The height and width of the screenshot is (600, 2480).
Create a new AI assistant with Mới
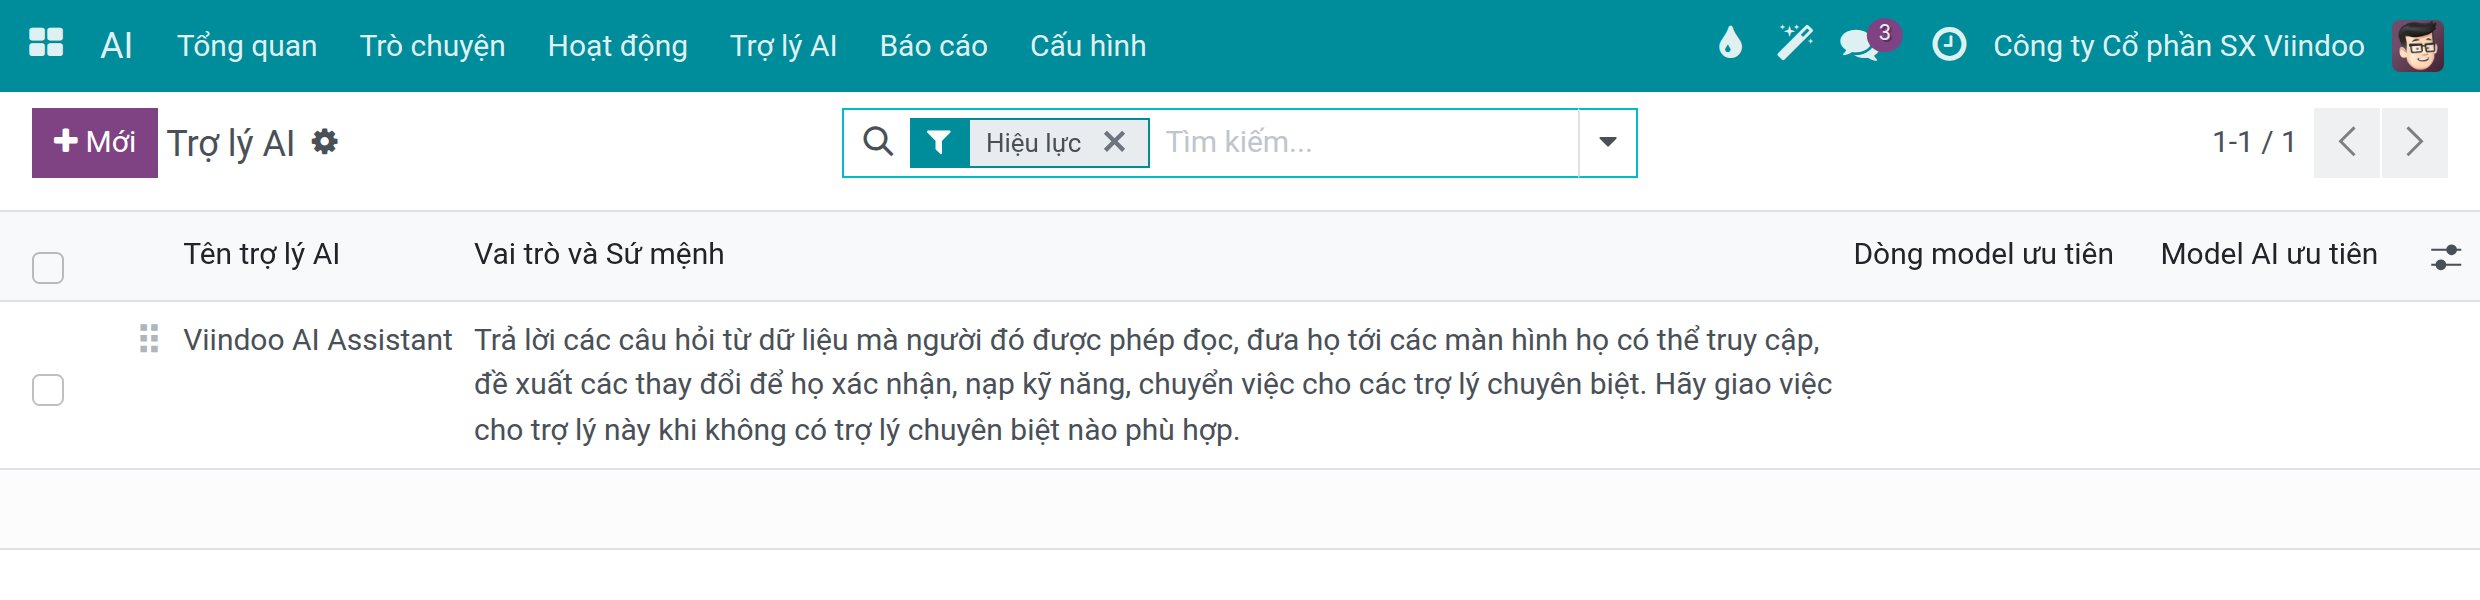click(95, 142)
